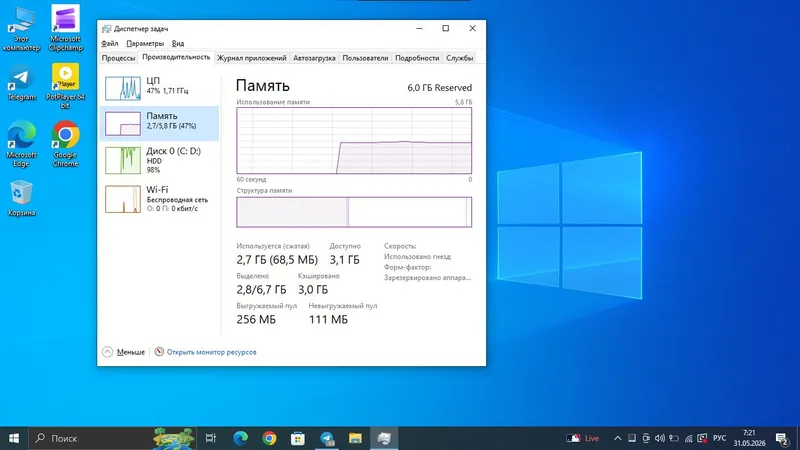Click the memory usage graph
800x450 pixels.
(354, 140)
